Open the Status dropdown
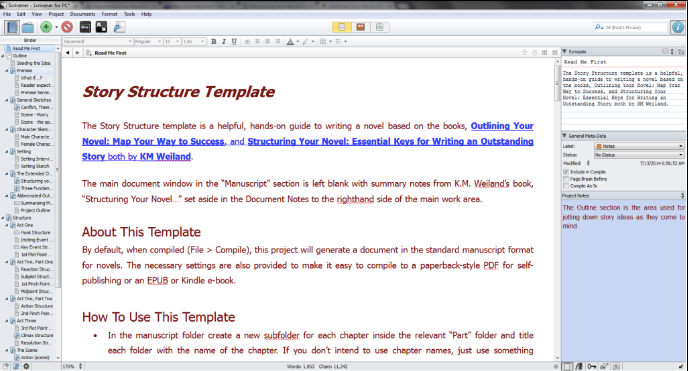Viewport: 688px width, 371px height. pos(639,155)
